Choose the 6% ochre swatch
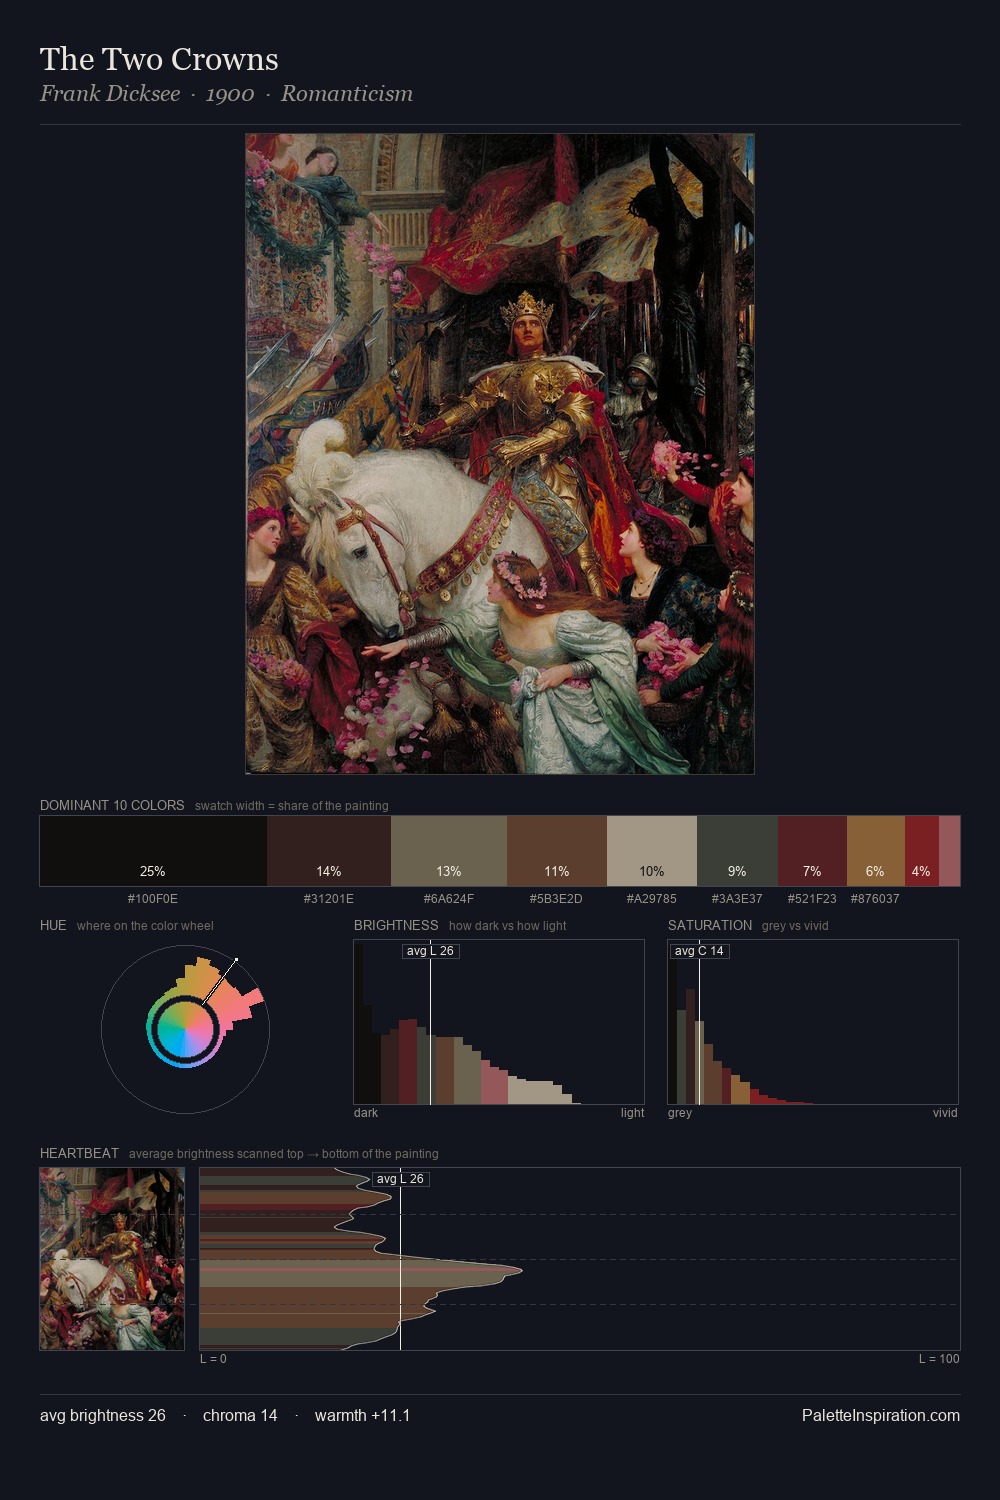The height and width of the screenshot is (1500, 1000). coord(876,851)
